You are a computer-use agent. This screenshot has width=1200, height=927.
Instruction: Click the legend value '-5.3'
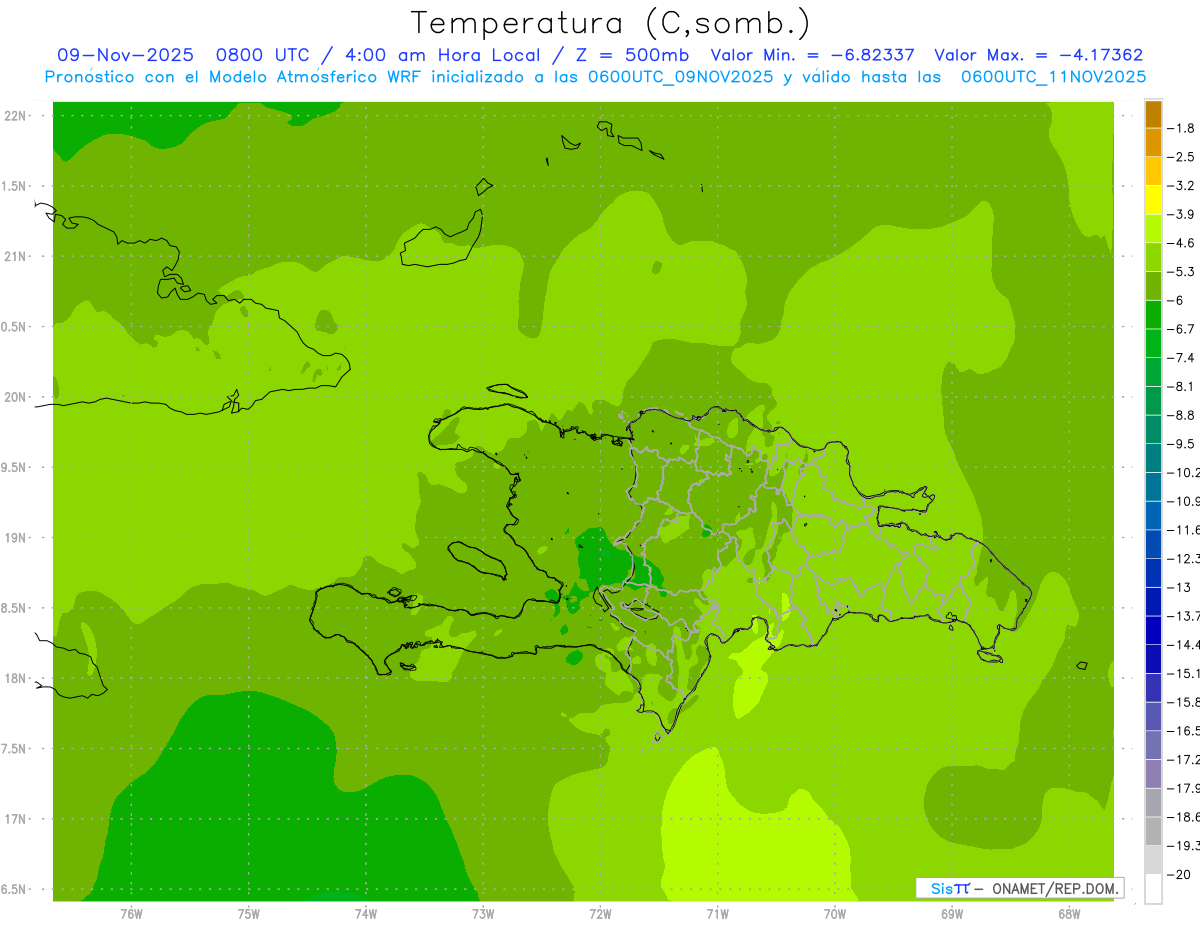tap(1180, 272)
